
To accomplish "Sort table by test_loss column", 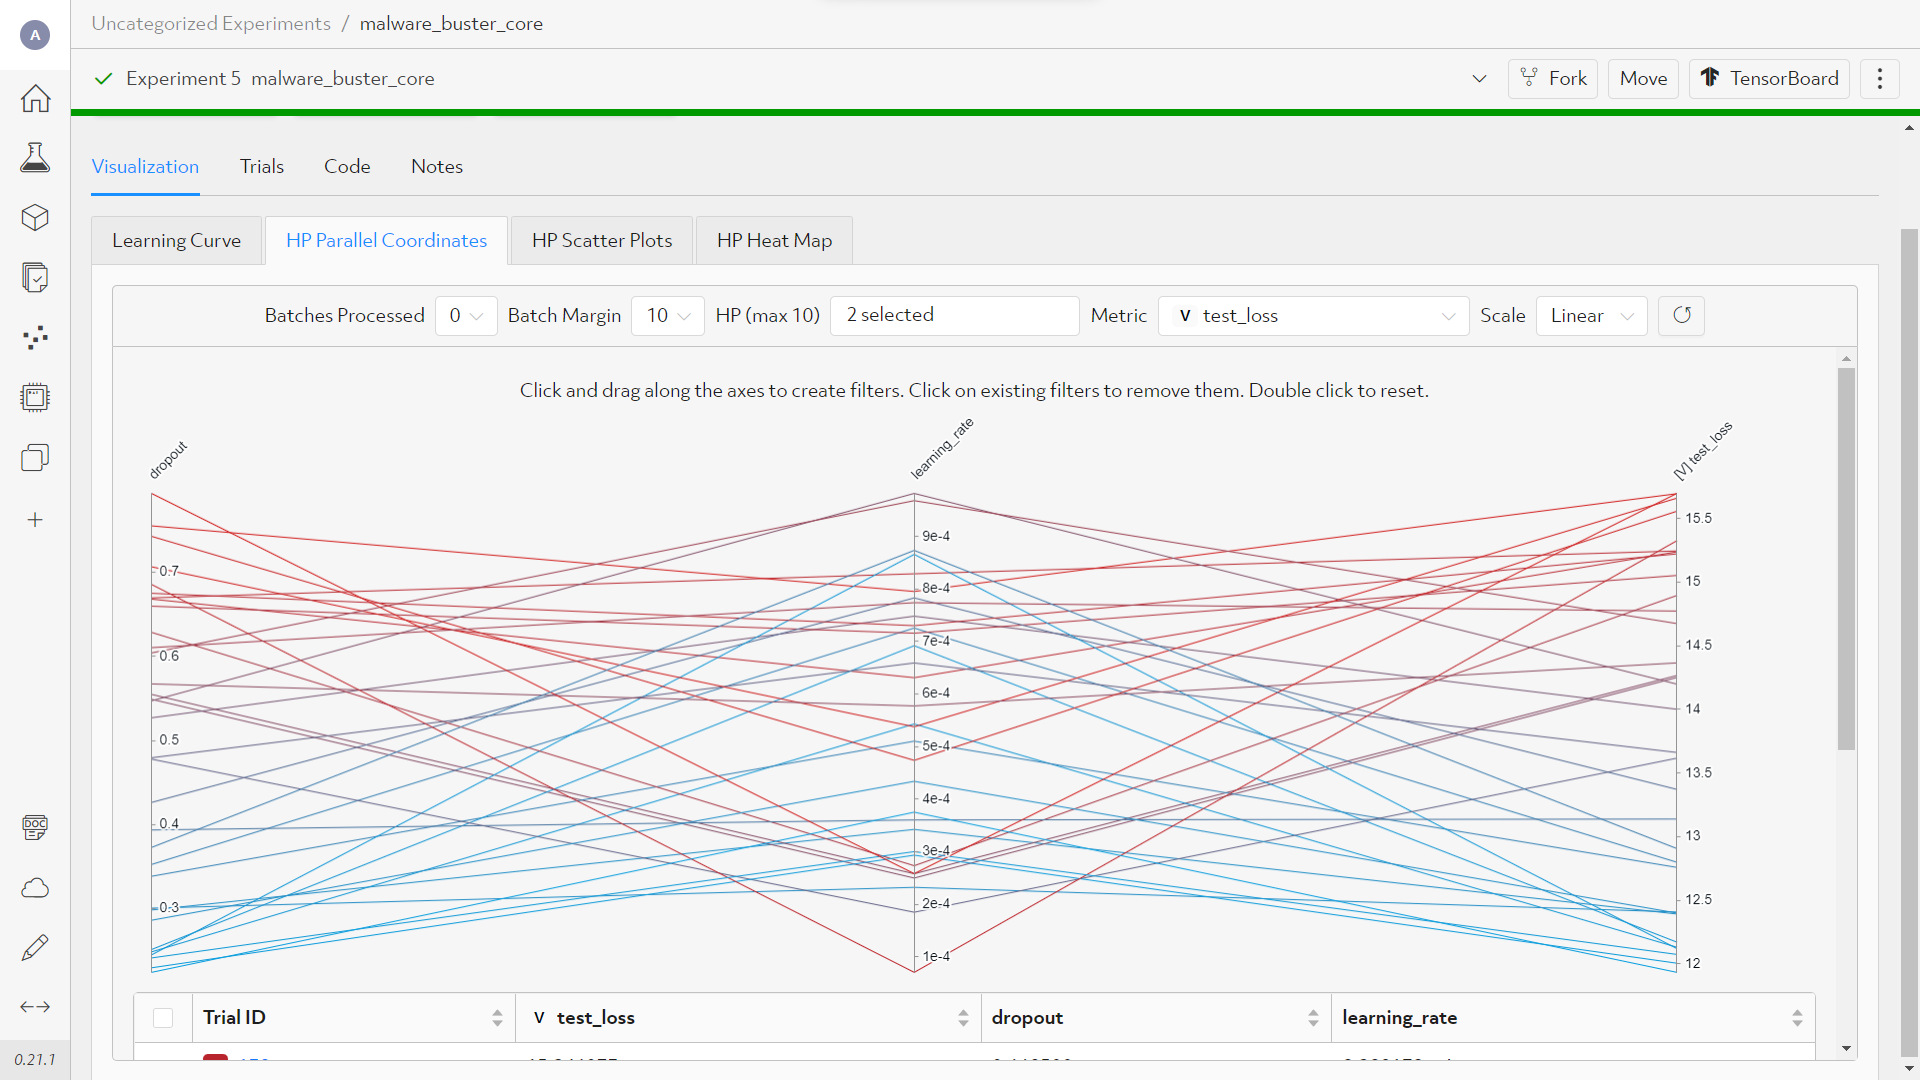I will pos(962,1018).
